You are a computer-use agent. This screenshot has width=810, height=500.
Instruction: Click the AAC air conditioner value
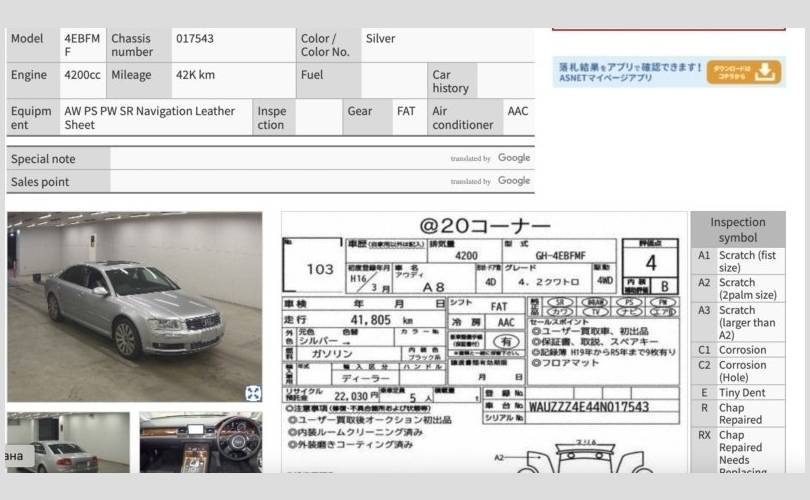[517, 111]
